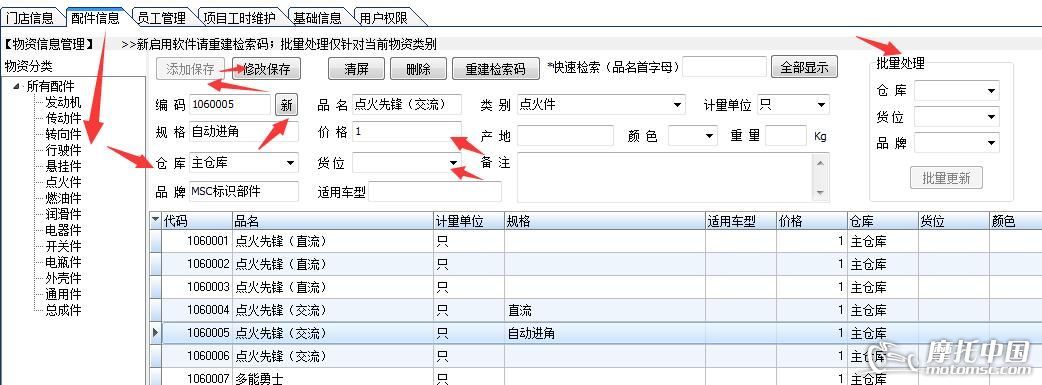Click the 直流 cell in row 1060004
The width and height of the screenshot is (1042, 385).
pos(604,310)
